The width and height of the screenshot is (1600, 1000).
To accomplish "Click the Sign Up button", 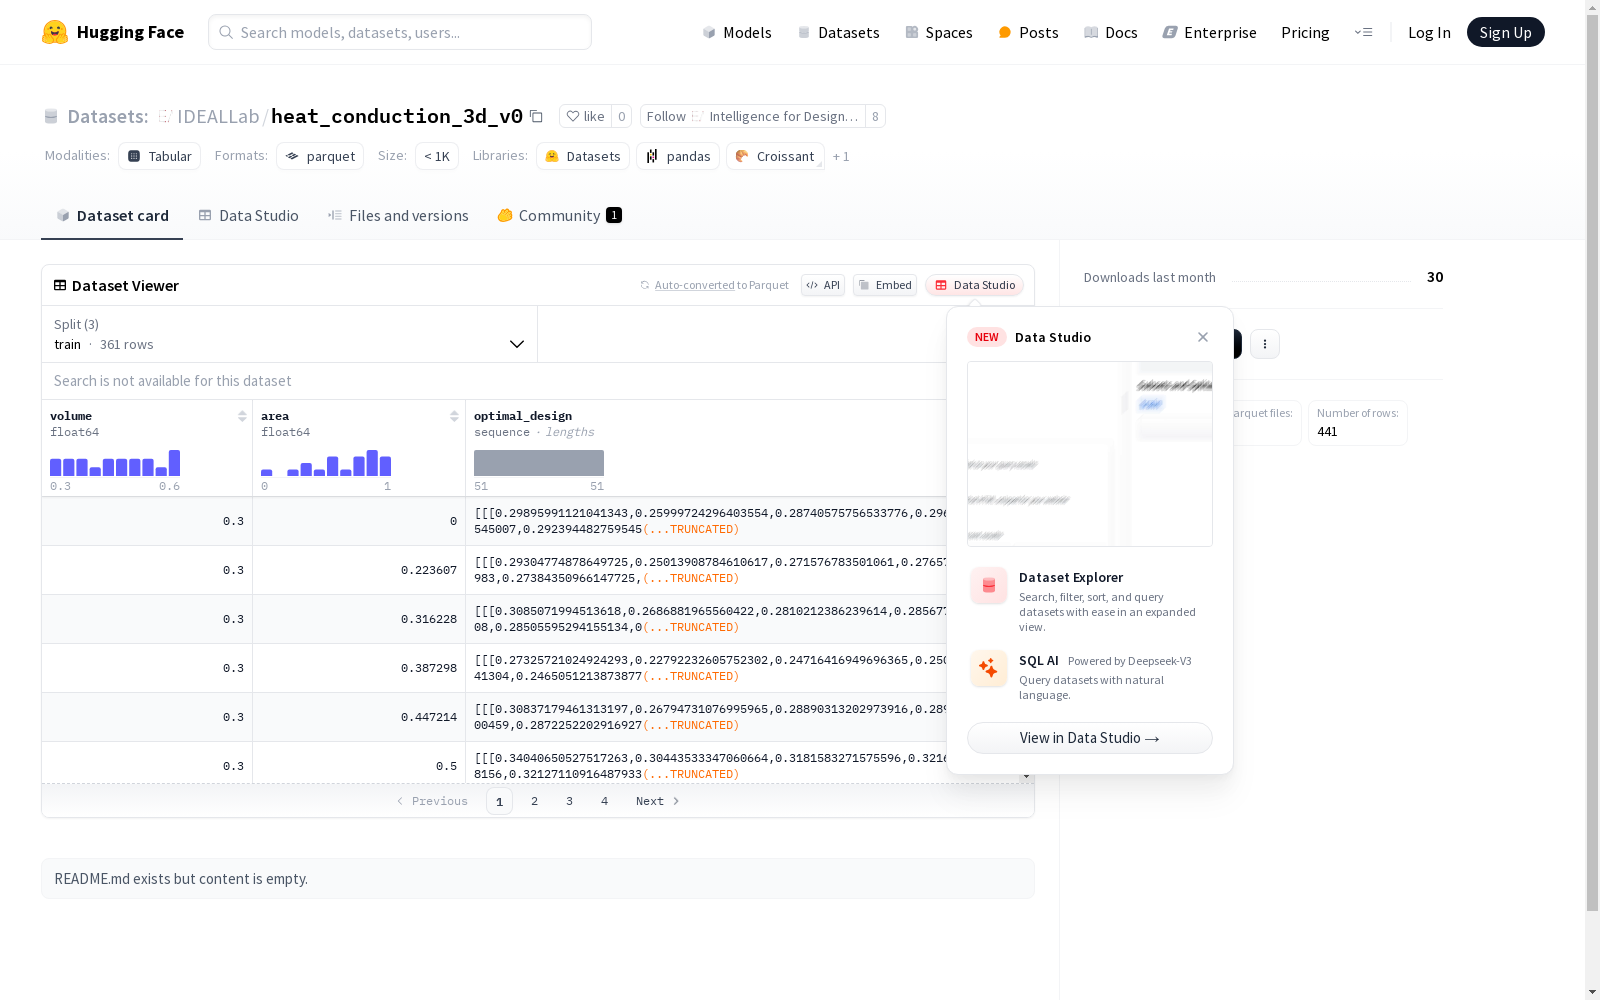I will tap(1505, 32).
